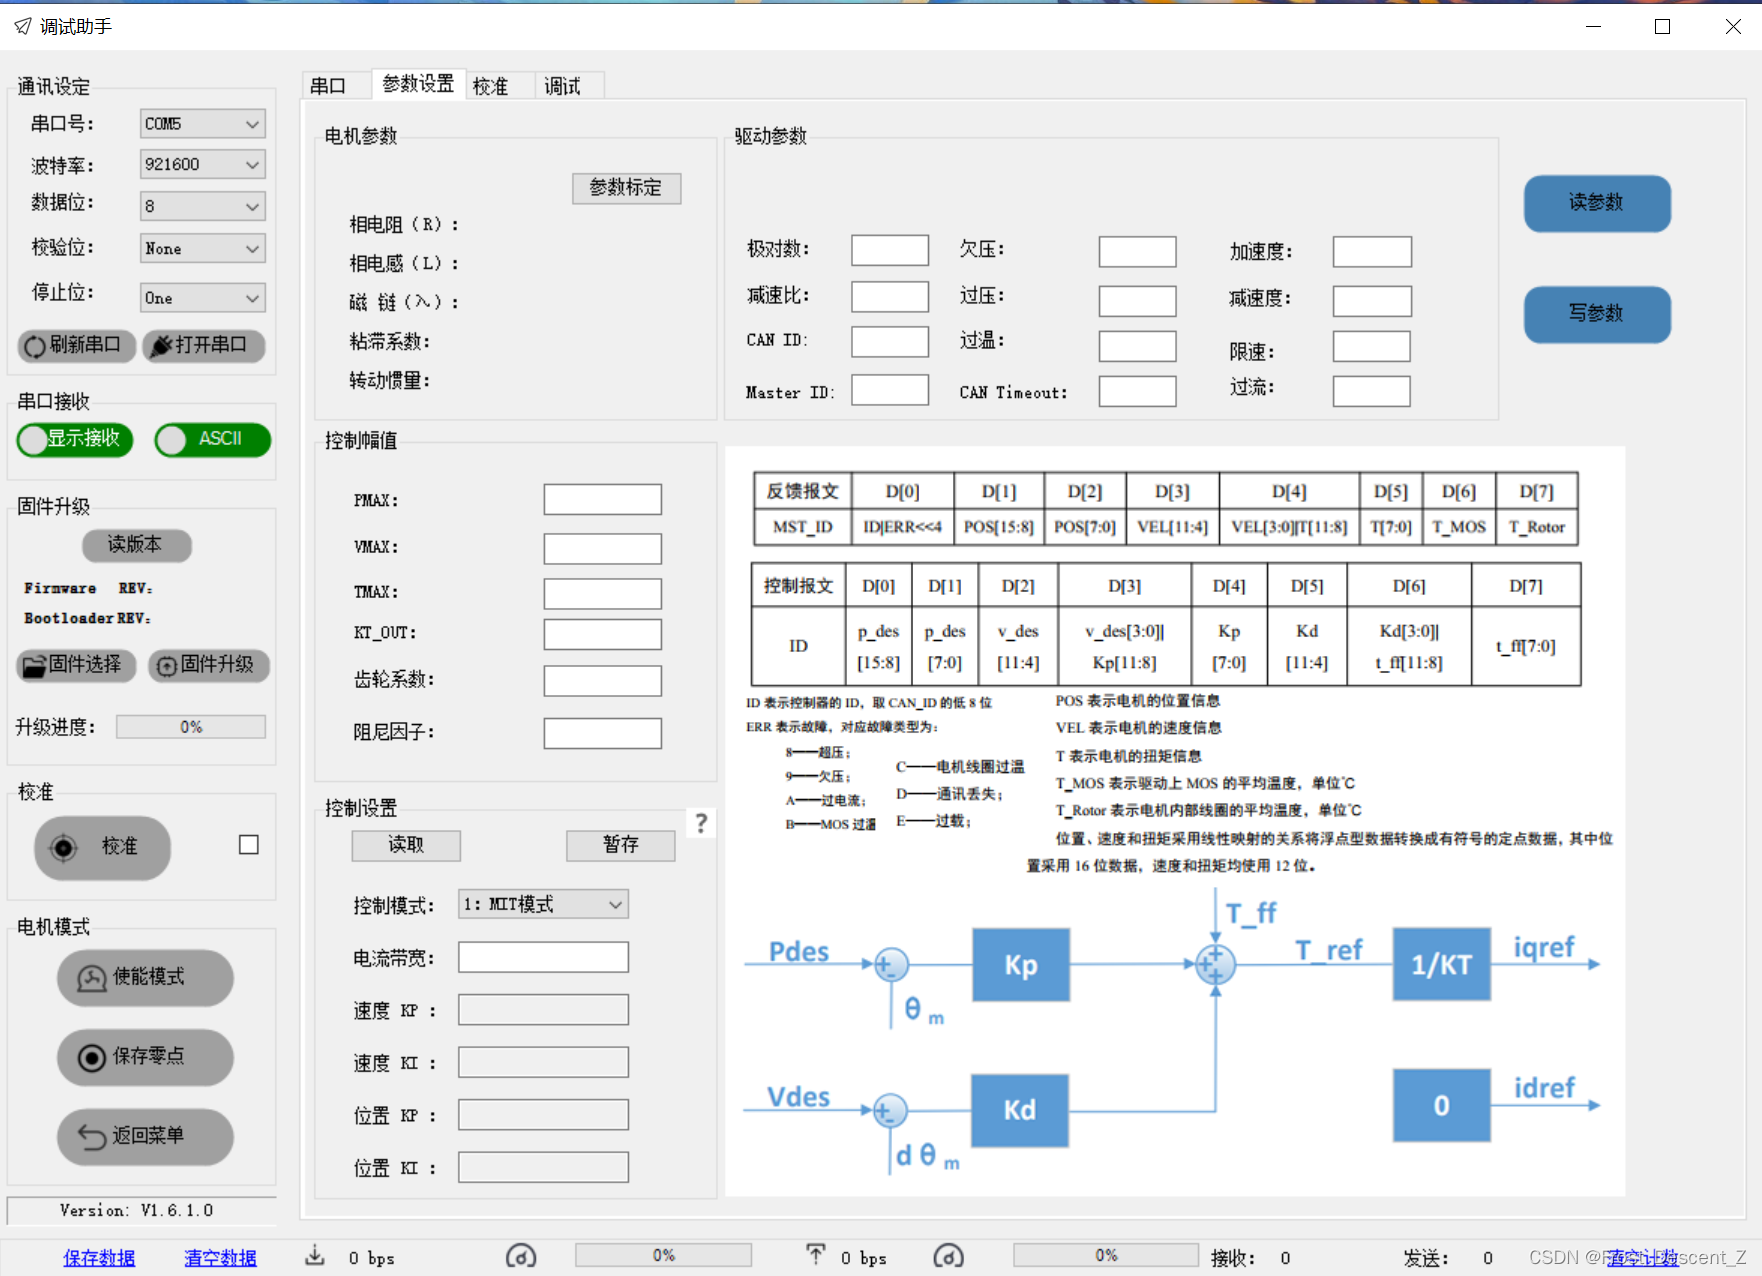
Task: Click the 速度 KP input field
Action: pos(543,1010)
